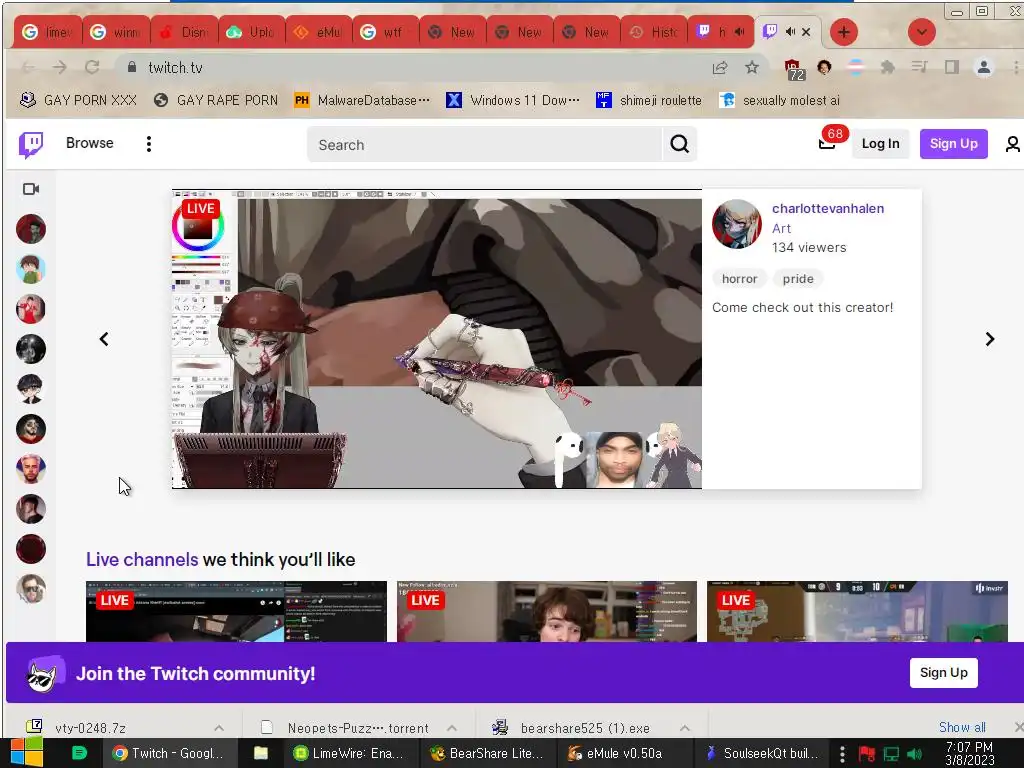Click the Followed Channels camera icon in sidebar
The height and width of the screenshot is (768, 1024).
coord(31,189)
